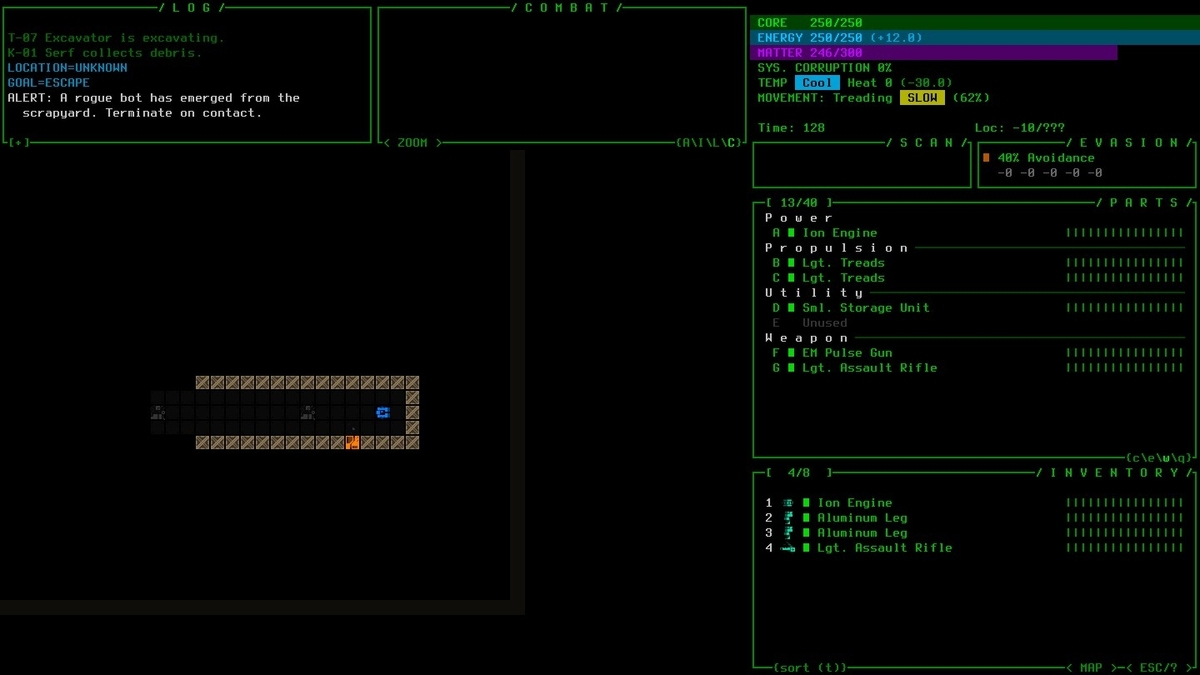1200x675 pixels.
Task: Click the ZOOM button below the map log
Action: 412,143
